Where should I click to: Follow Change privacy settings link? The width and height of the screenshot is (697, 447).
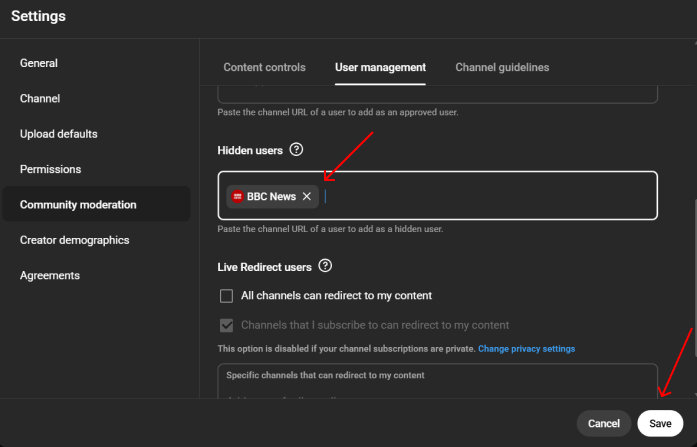[x=526, y=349]
